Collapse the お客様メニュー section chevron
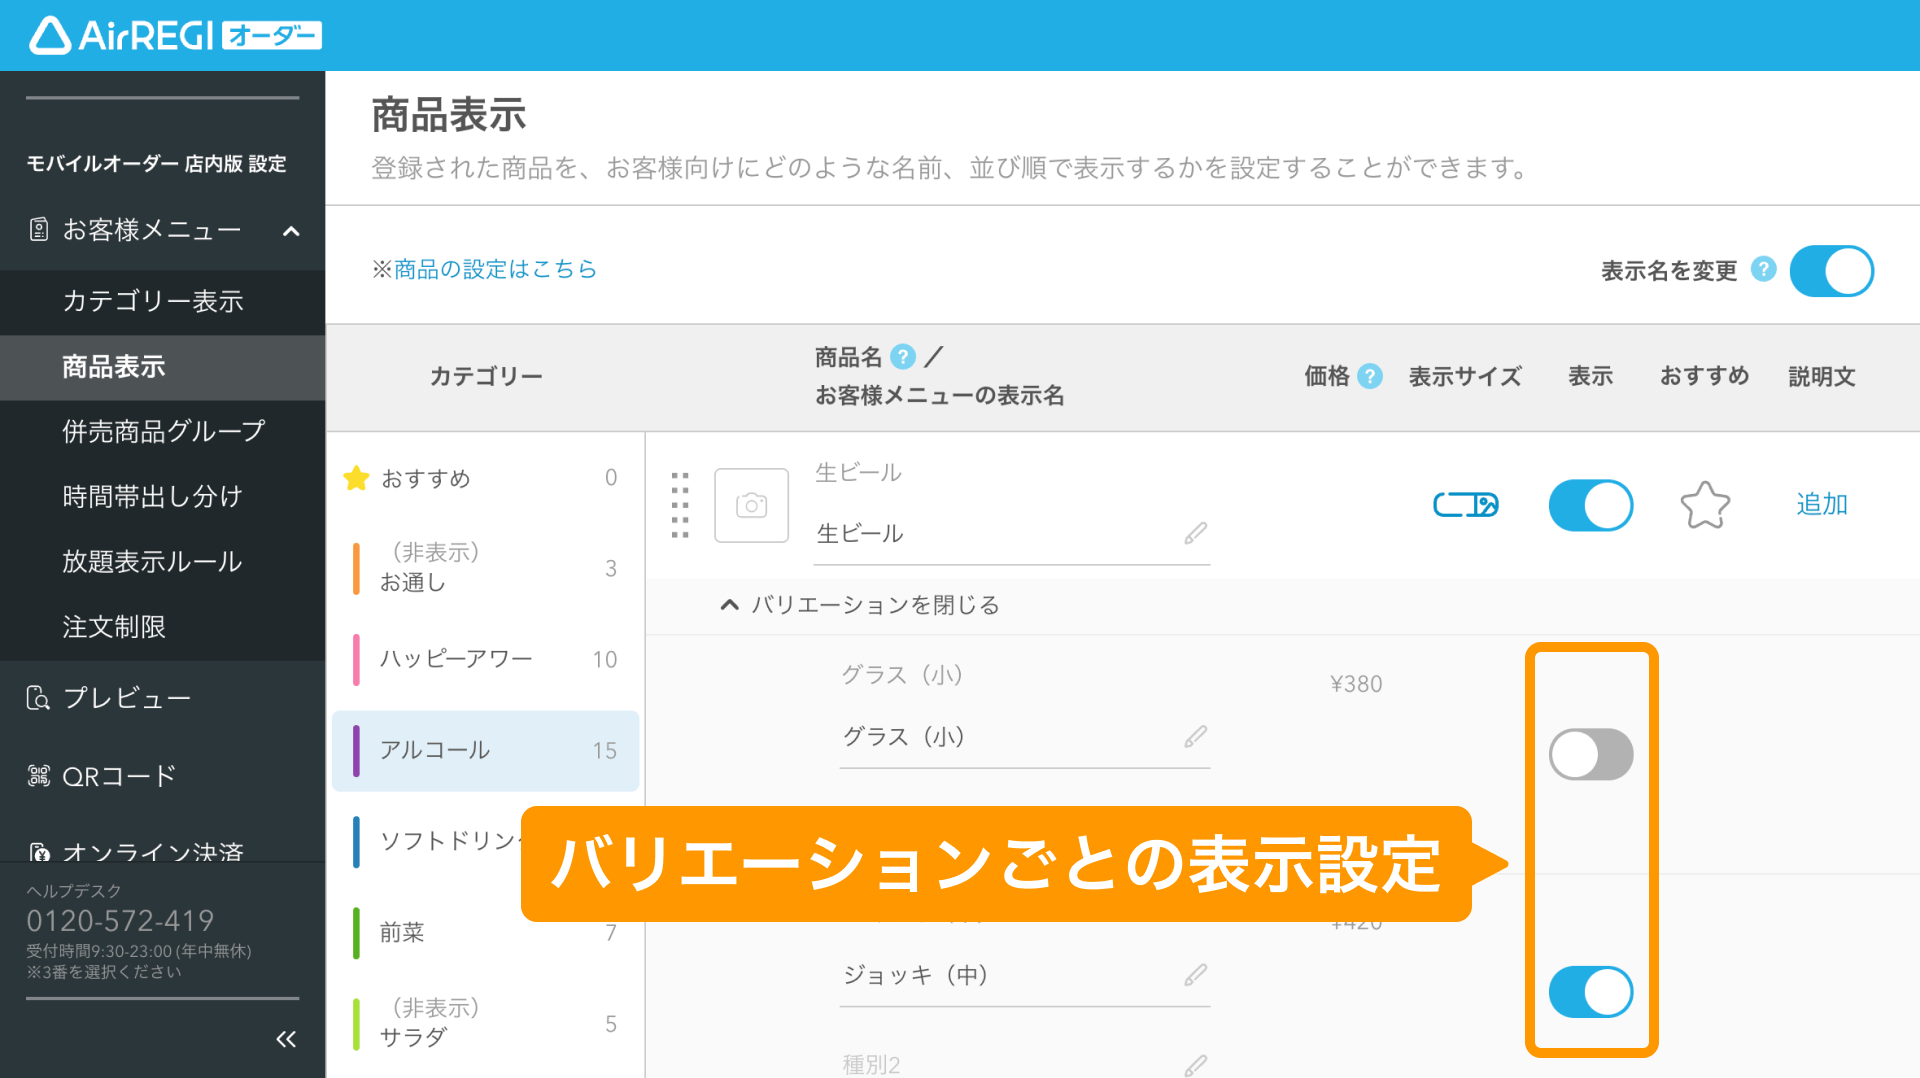Image resolution: width=1920 pixels, height=1078 pixels. (x=291, y=231)
